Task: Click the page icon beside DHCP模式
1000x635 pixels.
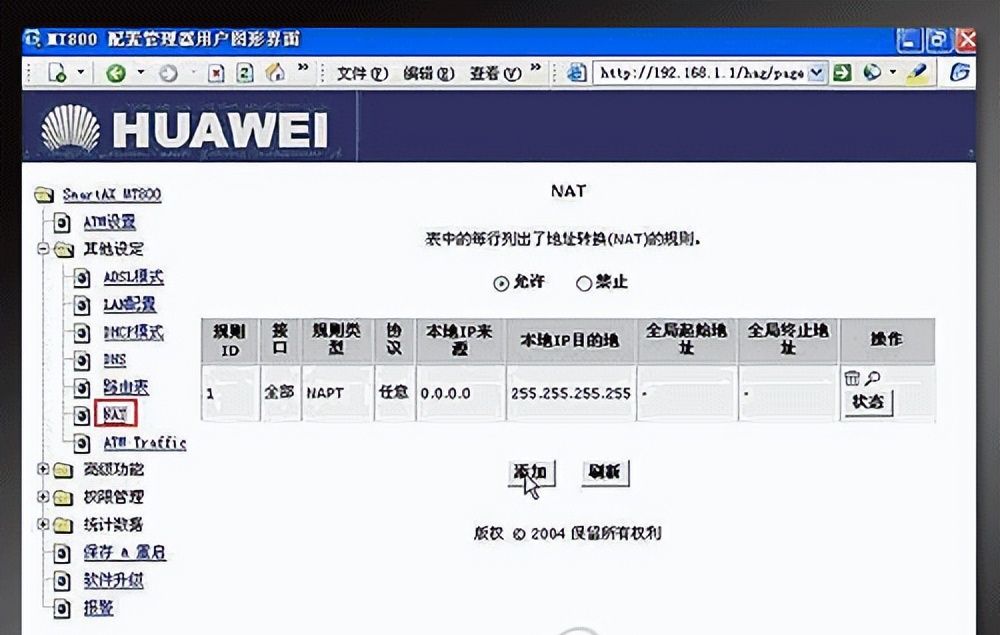Action: (x=82, y=333)
